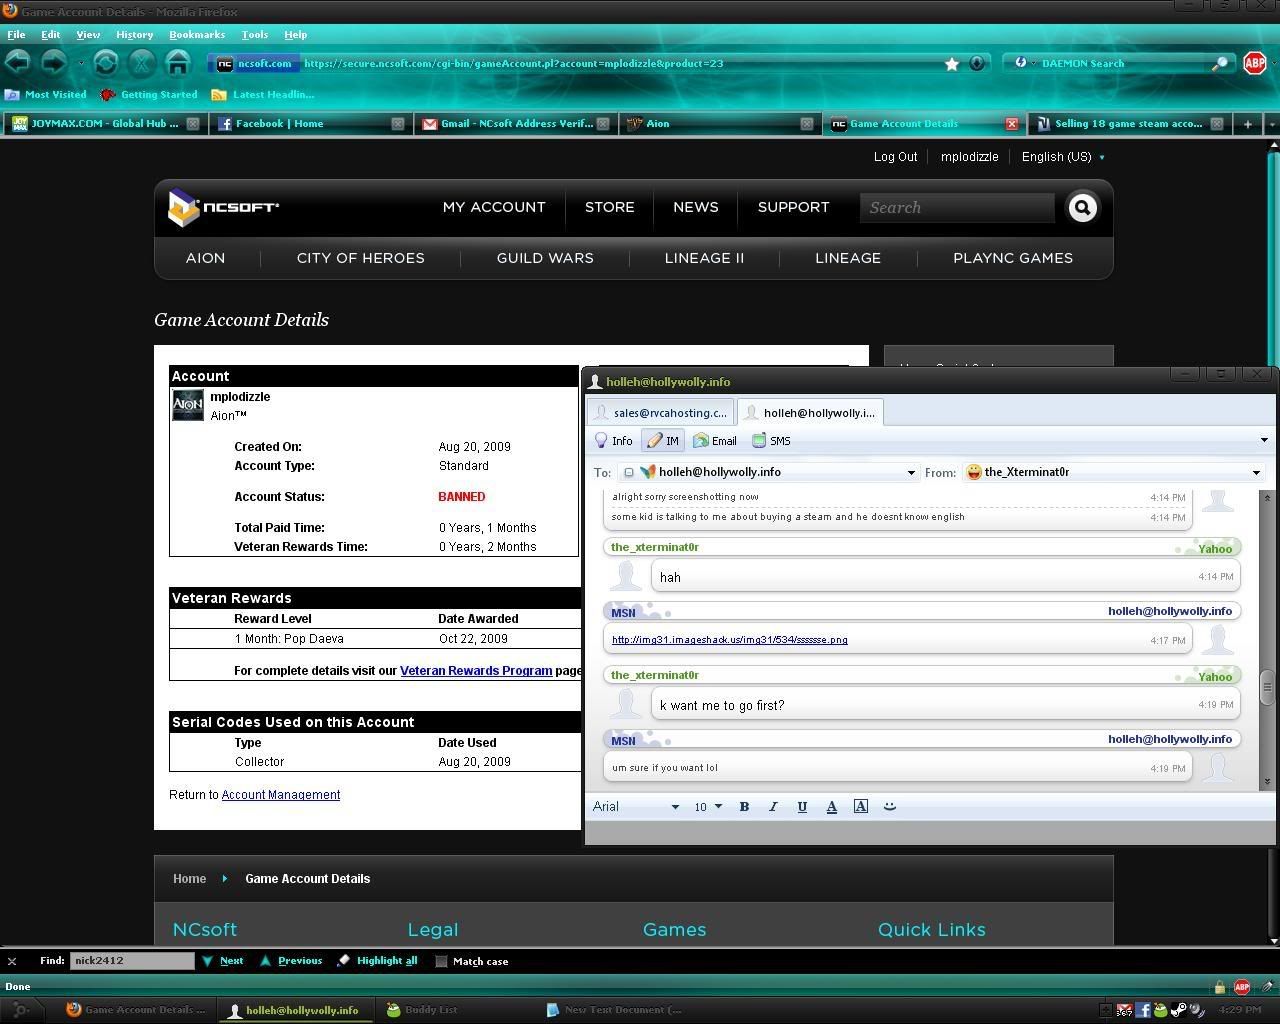
Task: Open the search engine selector dropdown
Action: (x=1025, y=63)
